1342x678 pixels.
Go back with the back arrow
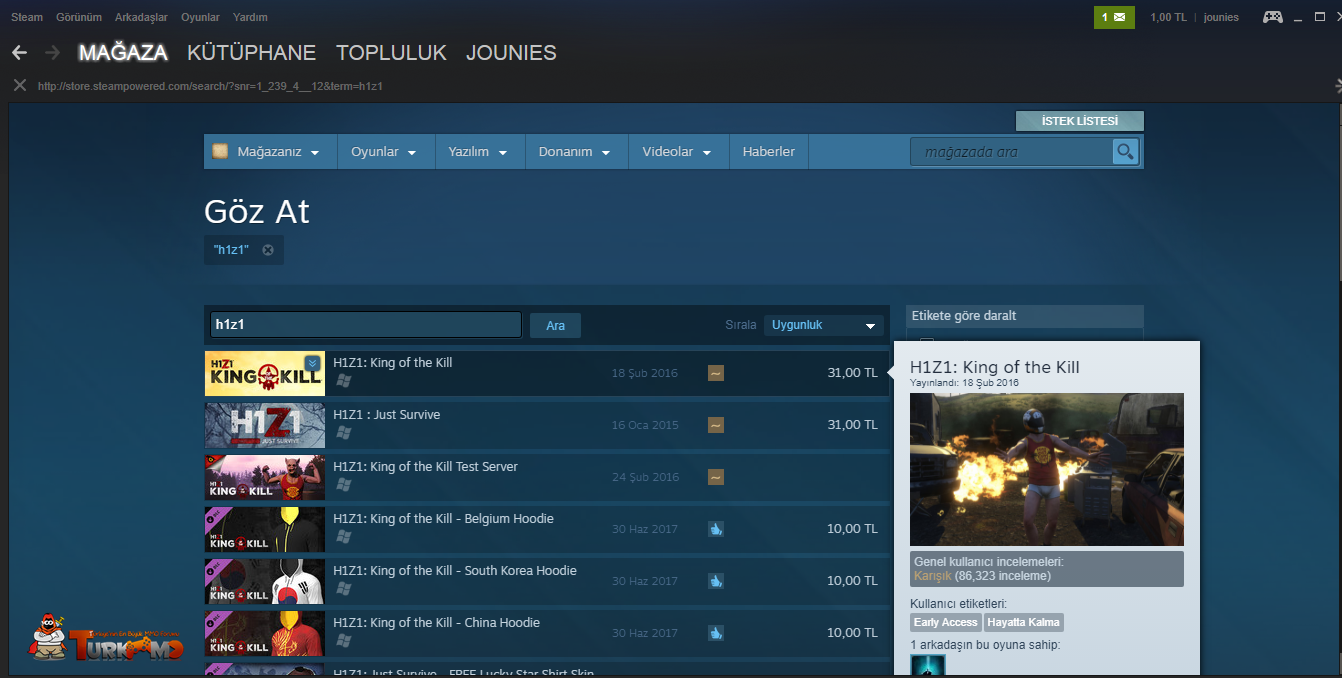[x=19, y=52]
